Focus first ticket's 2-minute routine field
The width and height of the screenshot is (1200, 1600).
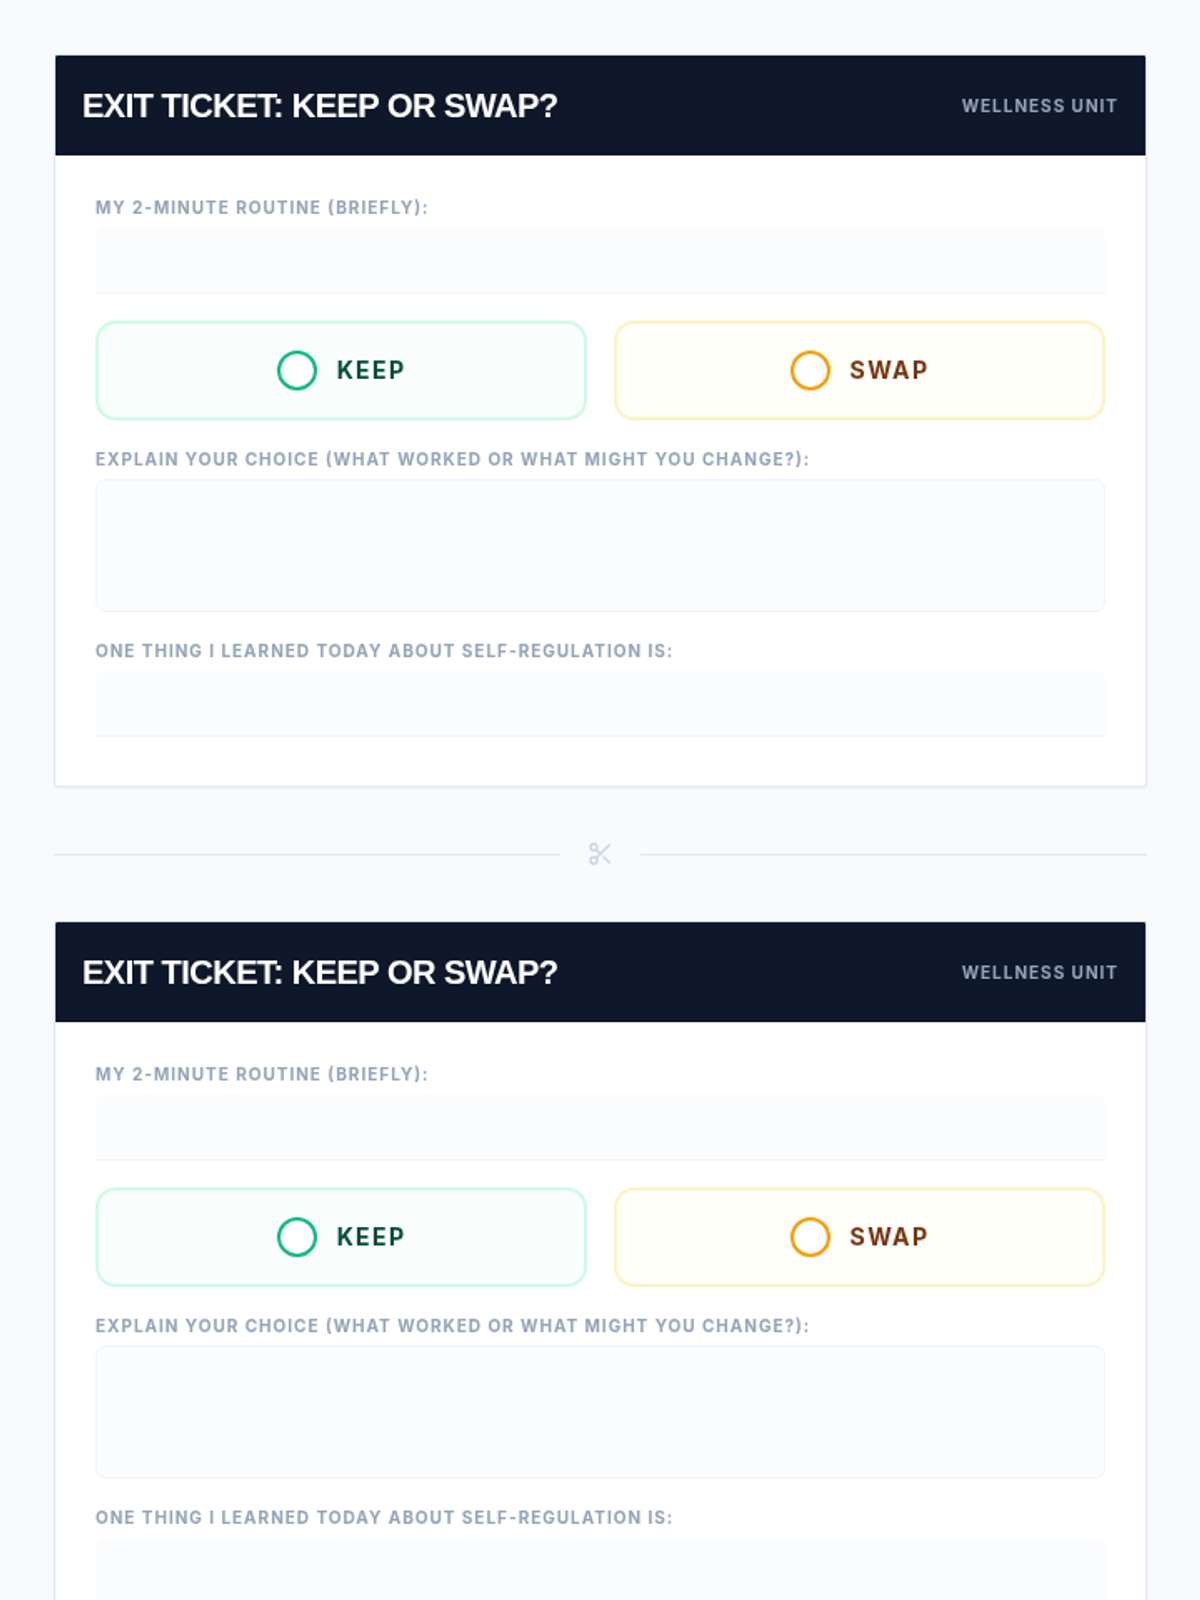pos(600,261)
